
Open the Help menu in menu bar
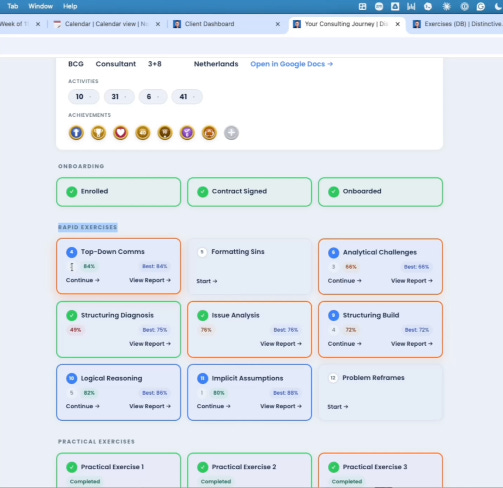pyautogui.click(x=70, y=6)
